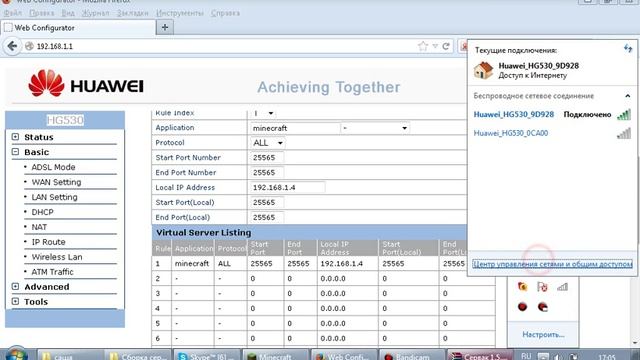Click the taskbar clock showing 17:05
This screenshot has width=640, height=360.
[x=607, y=357]
